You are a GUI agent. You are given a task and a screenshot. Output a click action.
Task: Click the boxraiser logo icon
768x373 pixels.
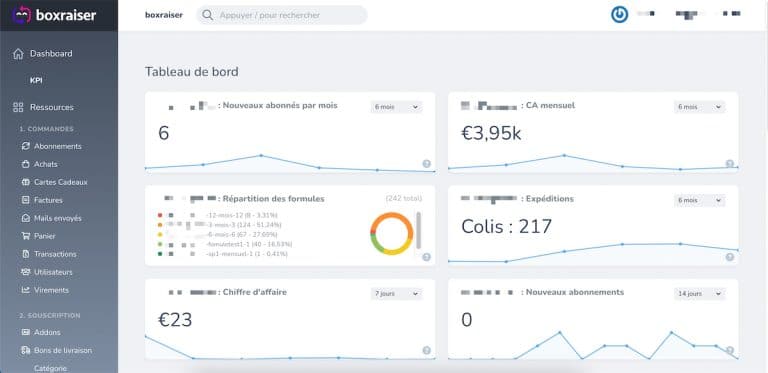[22, 15]
